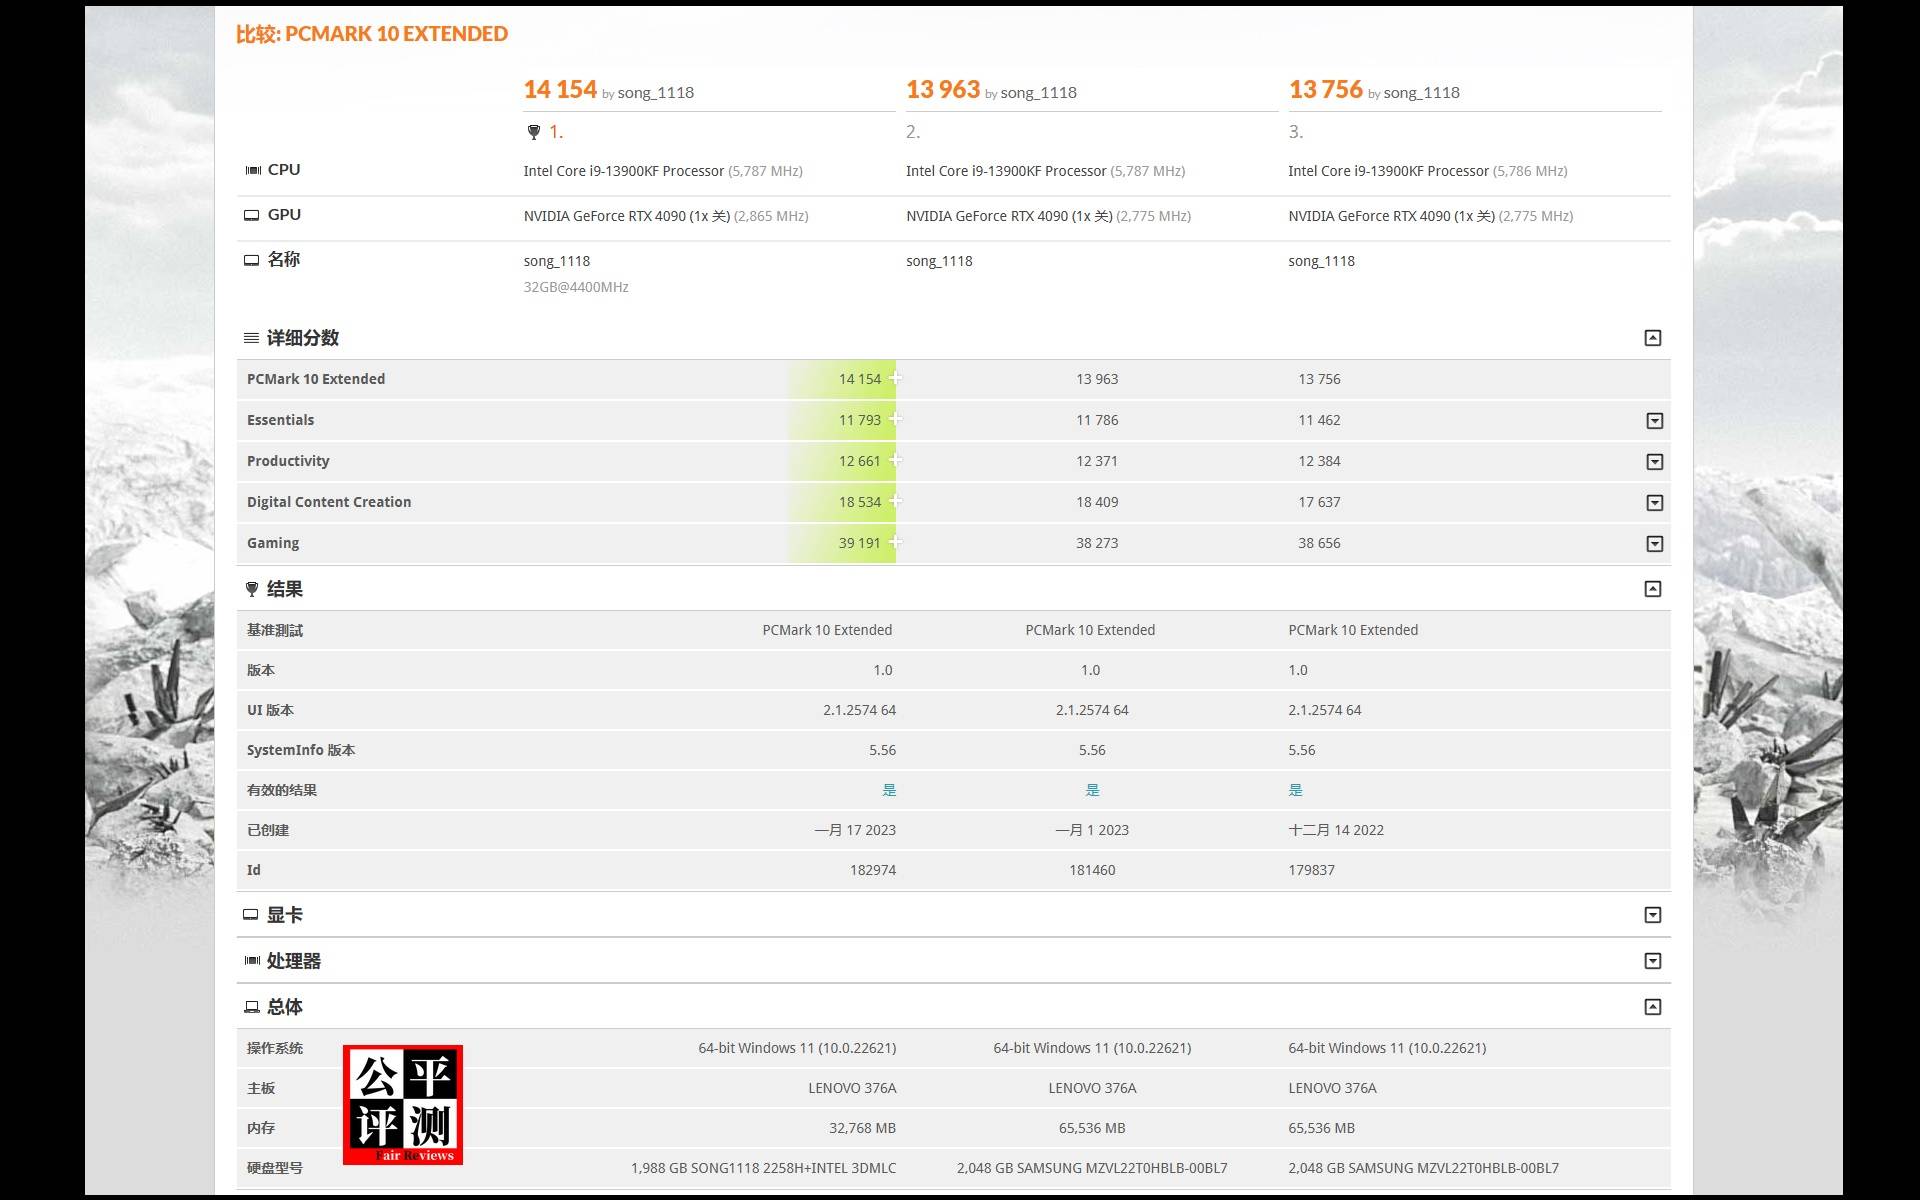Expand the Productivity row details

pyautogui.click(x=1654, y=462)
